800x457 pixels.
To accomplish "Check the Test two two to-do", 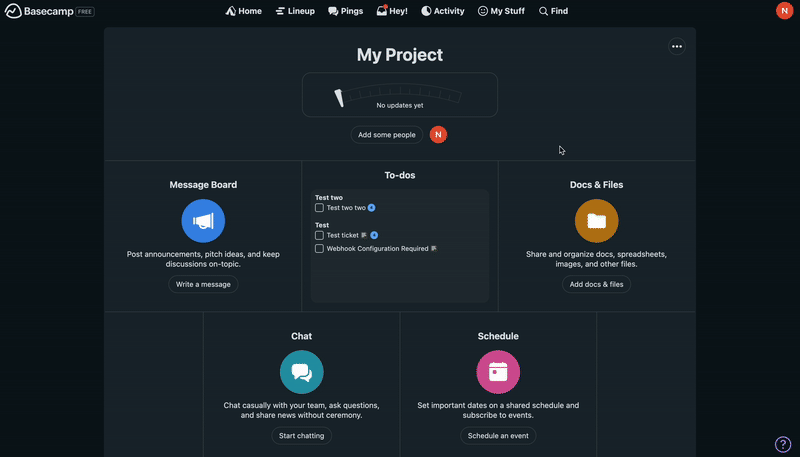I will click(319, 208).
